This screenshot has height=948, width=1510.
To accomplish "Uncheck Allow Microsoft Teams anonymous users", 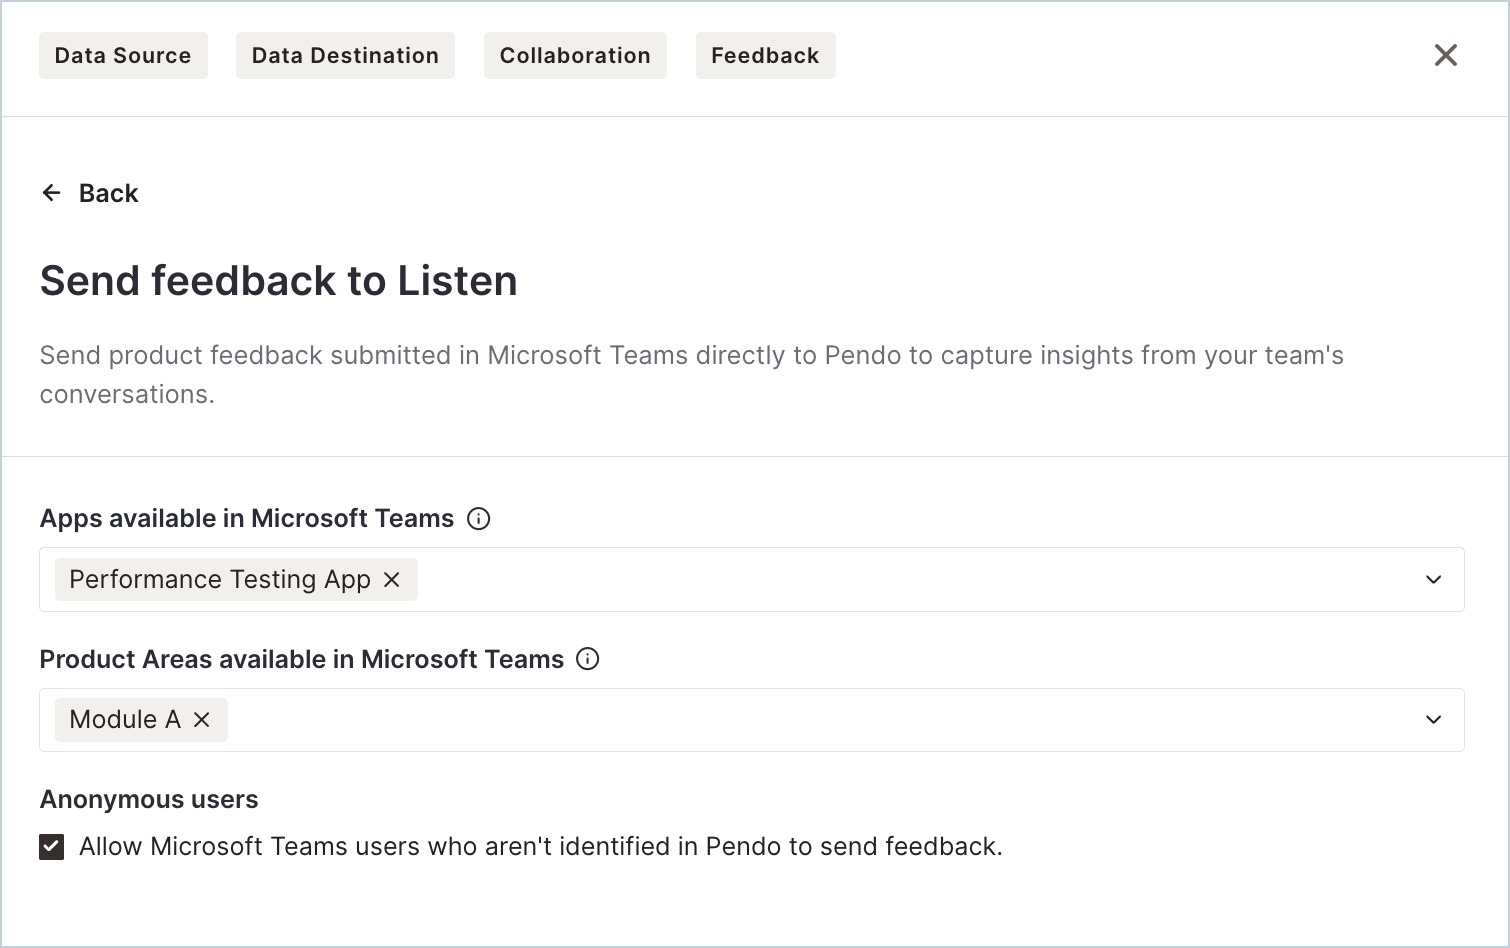I will [52, 847].
